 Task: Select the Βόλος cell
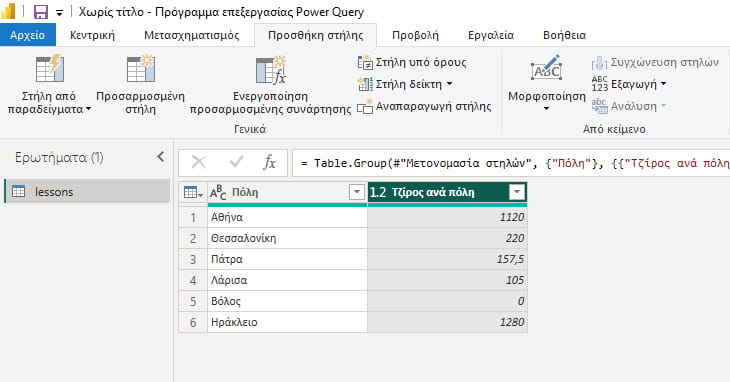[x=287, y=301]
